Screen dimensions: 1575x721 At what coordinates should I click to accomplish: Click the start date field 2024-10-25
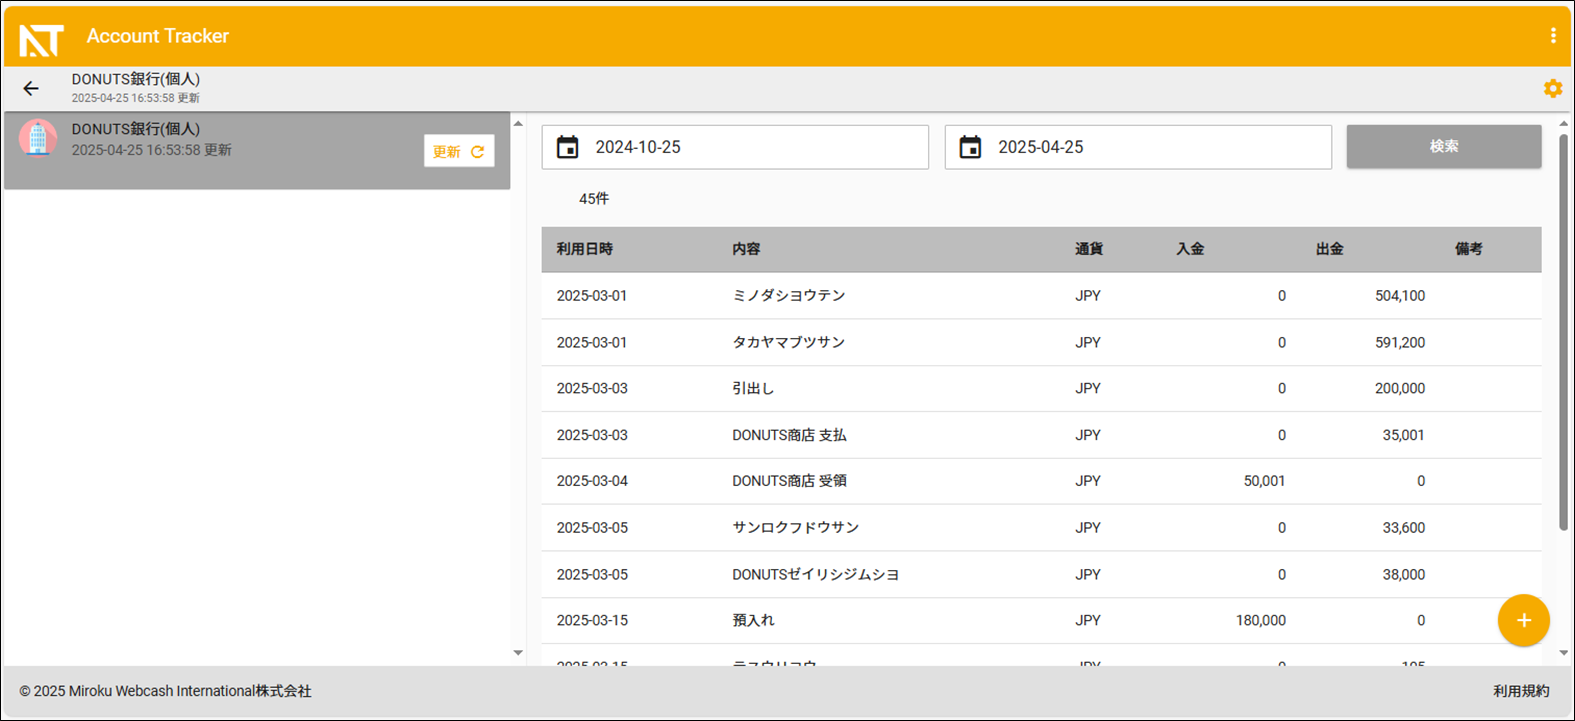(x=735, y=147)
